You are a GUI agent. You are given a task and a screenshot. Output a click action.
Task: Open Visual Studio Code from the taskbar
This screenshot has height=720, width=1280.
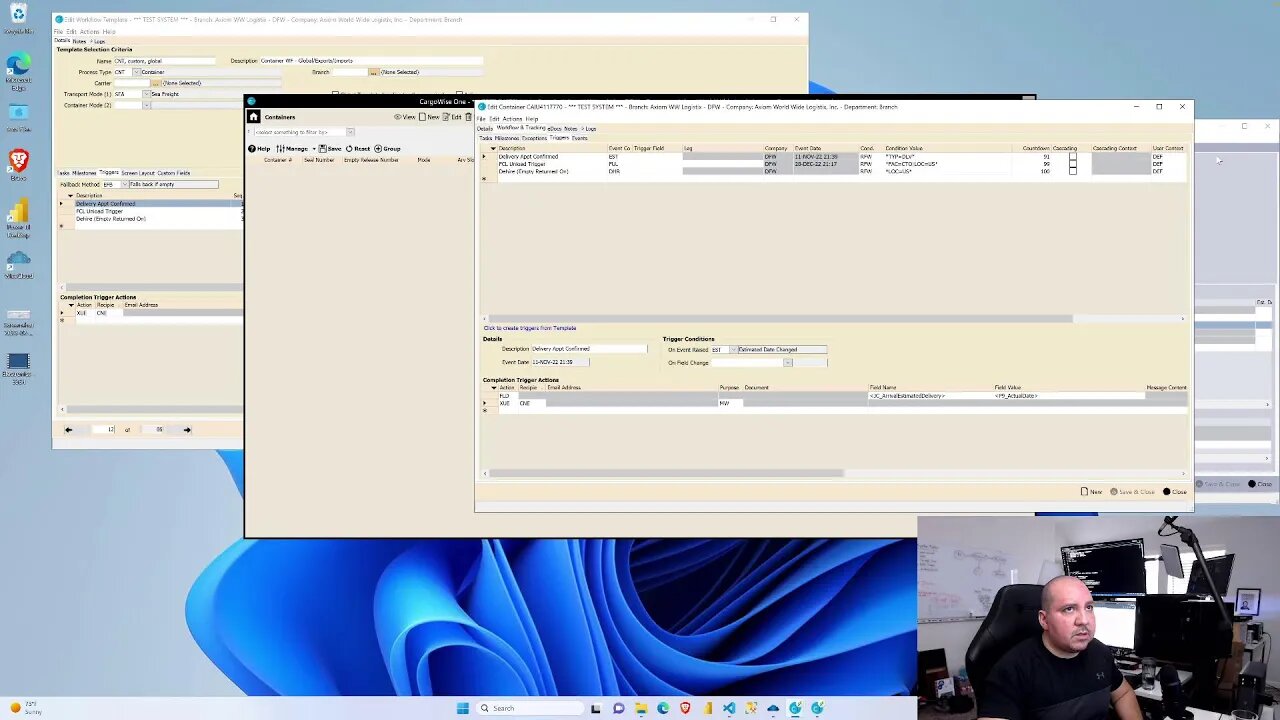[729, 708]
